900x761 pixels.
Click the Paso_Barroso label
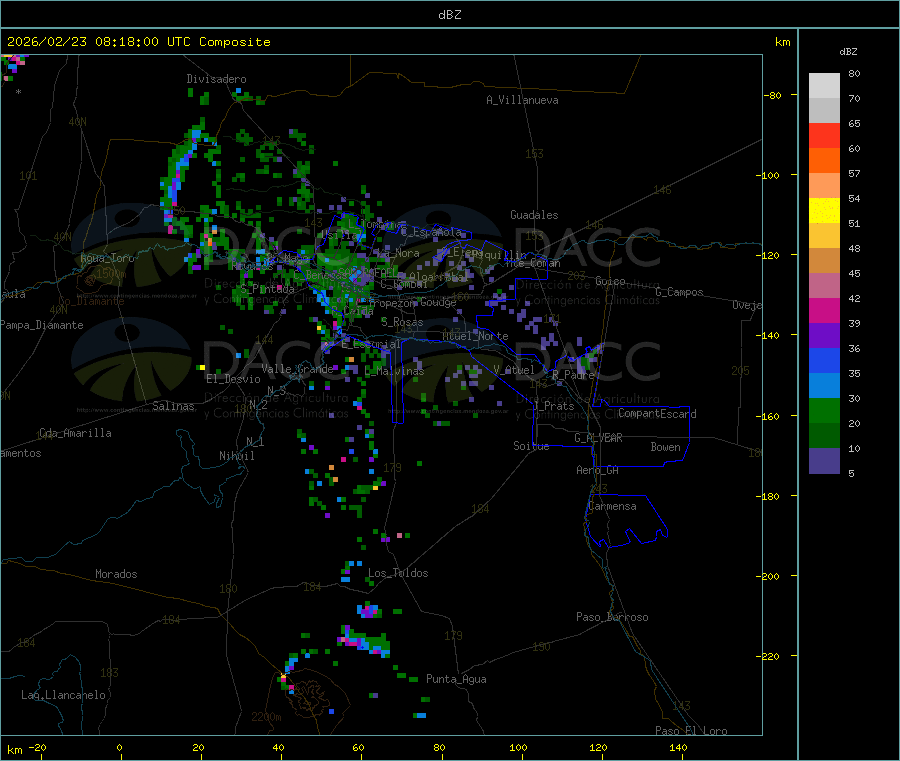tap(612, 617)
